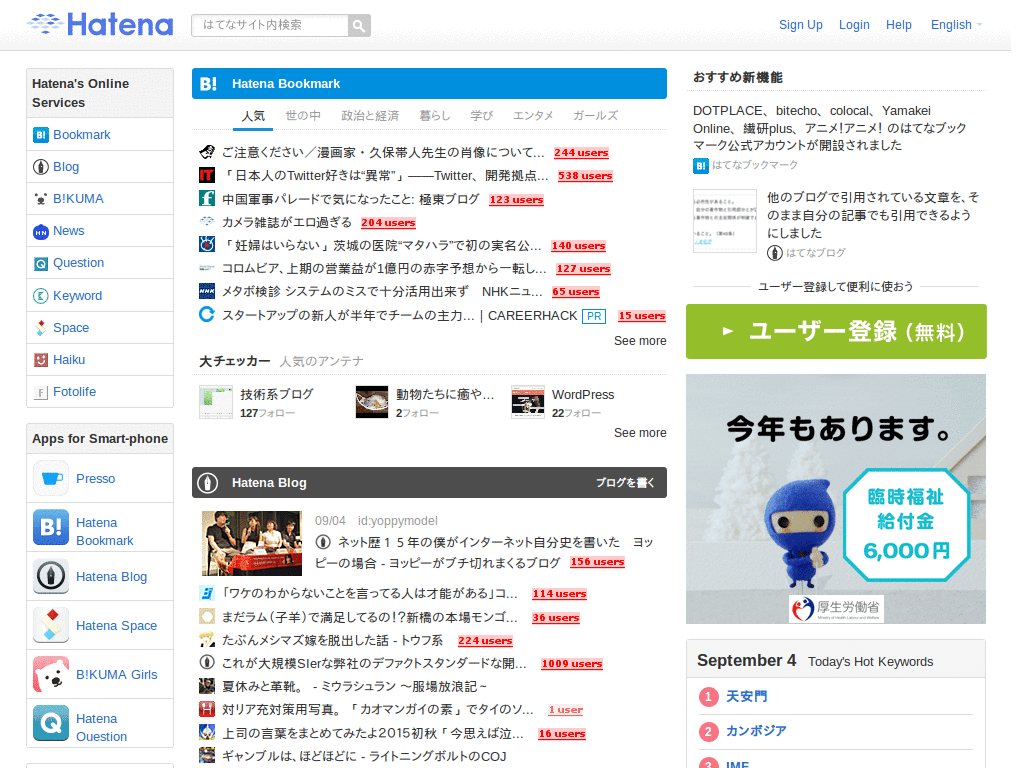Click はてなブログ pen icon under announcement
1024x768 pixels.
pyautogui.click(x=775, y=253)
